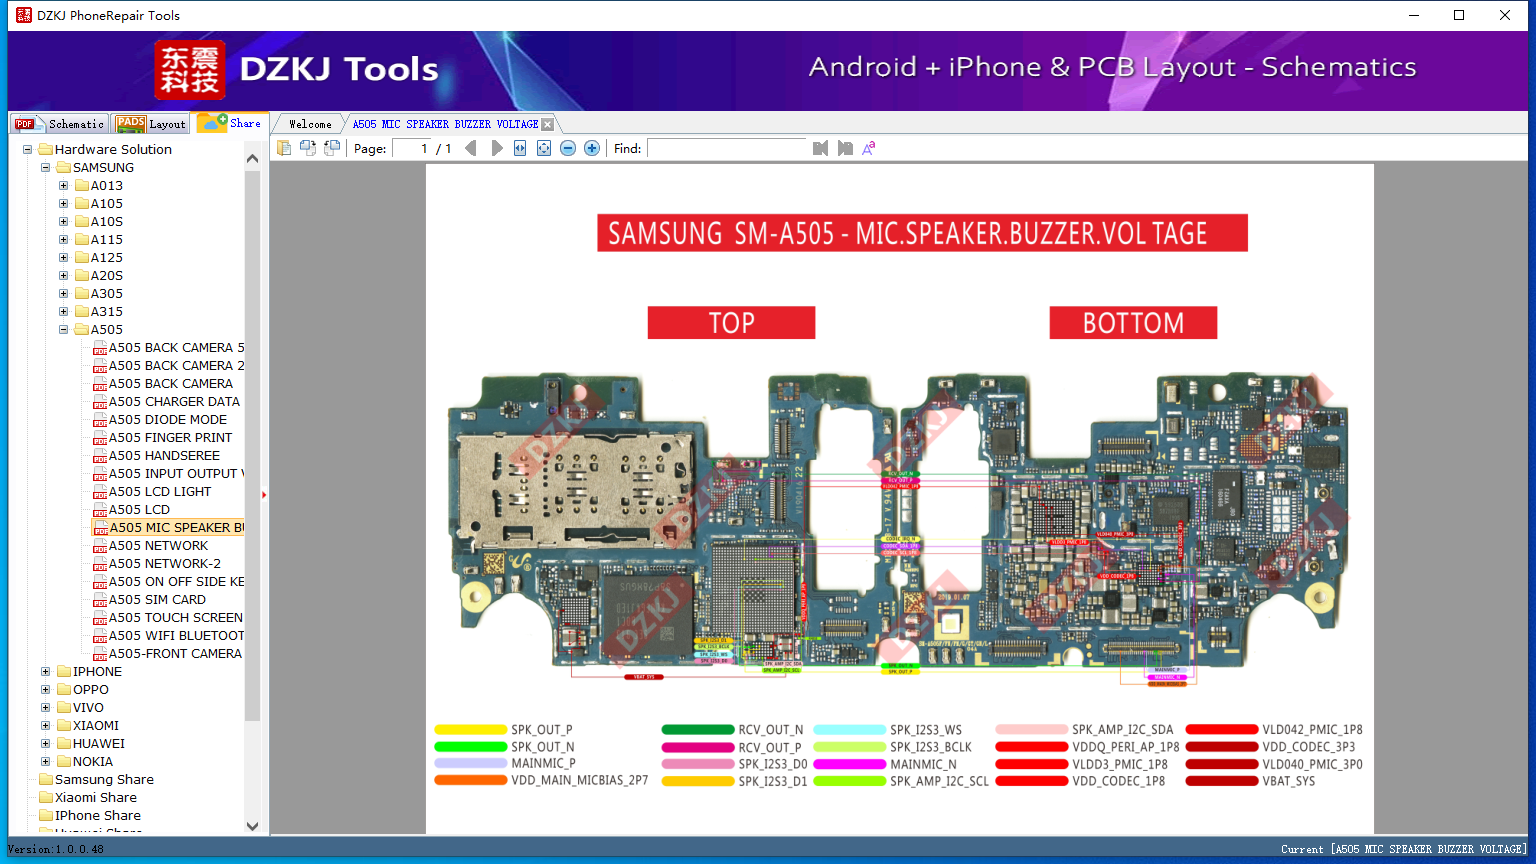Collapse the SAMSUNG folder node
This screenshot has width=1536, height=864.
(x=46, y=168)
